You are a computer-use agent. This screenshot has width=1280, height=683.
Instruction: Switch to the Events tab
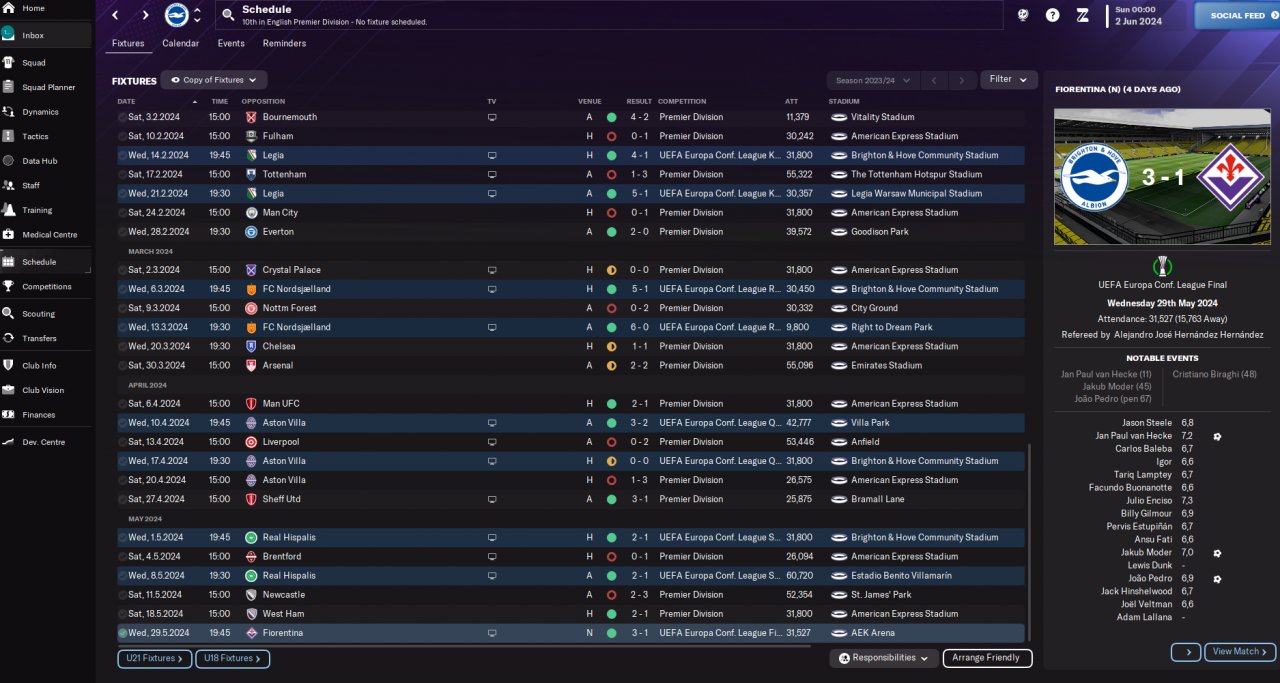(231, 43)
